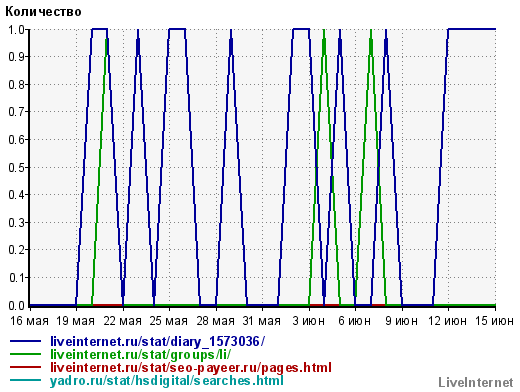Click the yadro.ru/stat/hsdigital/searches.html legend label

point(167,381)
